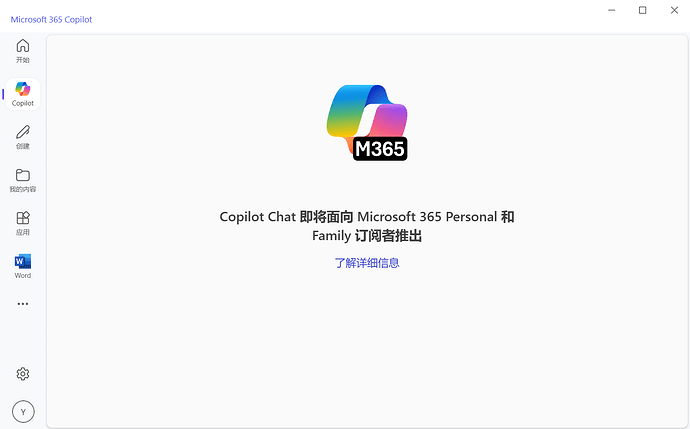Follow the 了解详细信息 link
Image resolution: width=690 pixels, height=429 pixels.
click(367, 263)
